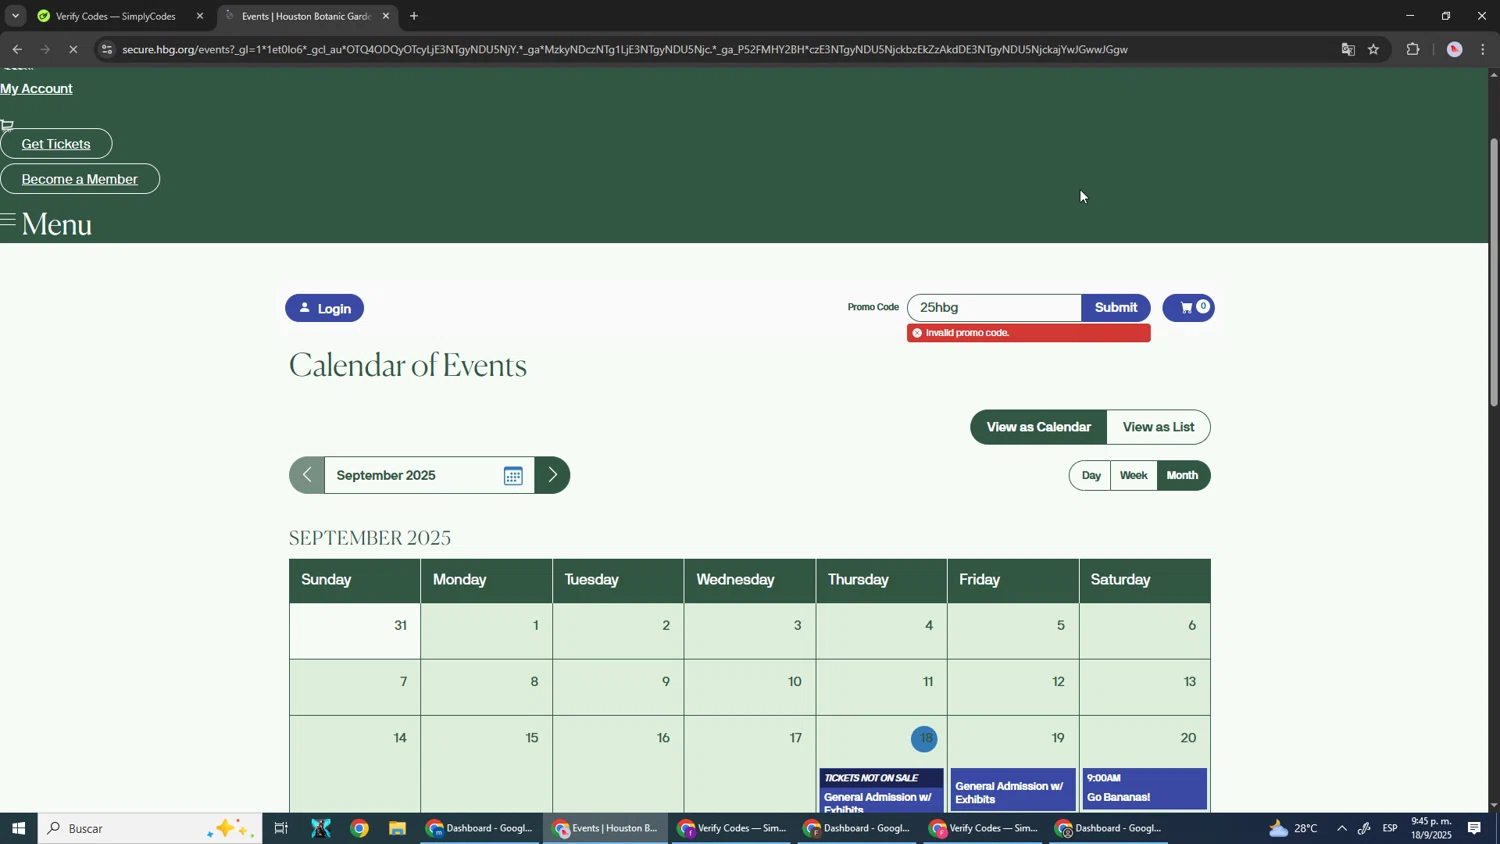Open the browser extensions puzzle icon
The height and width of the screenshot is (844, 1500).
pyautogui.click(x=1413, y=49)
